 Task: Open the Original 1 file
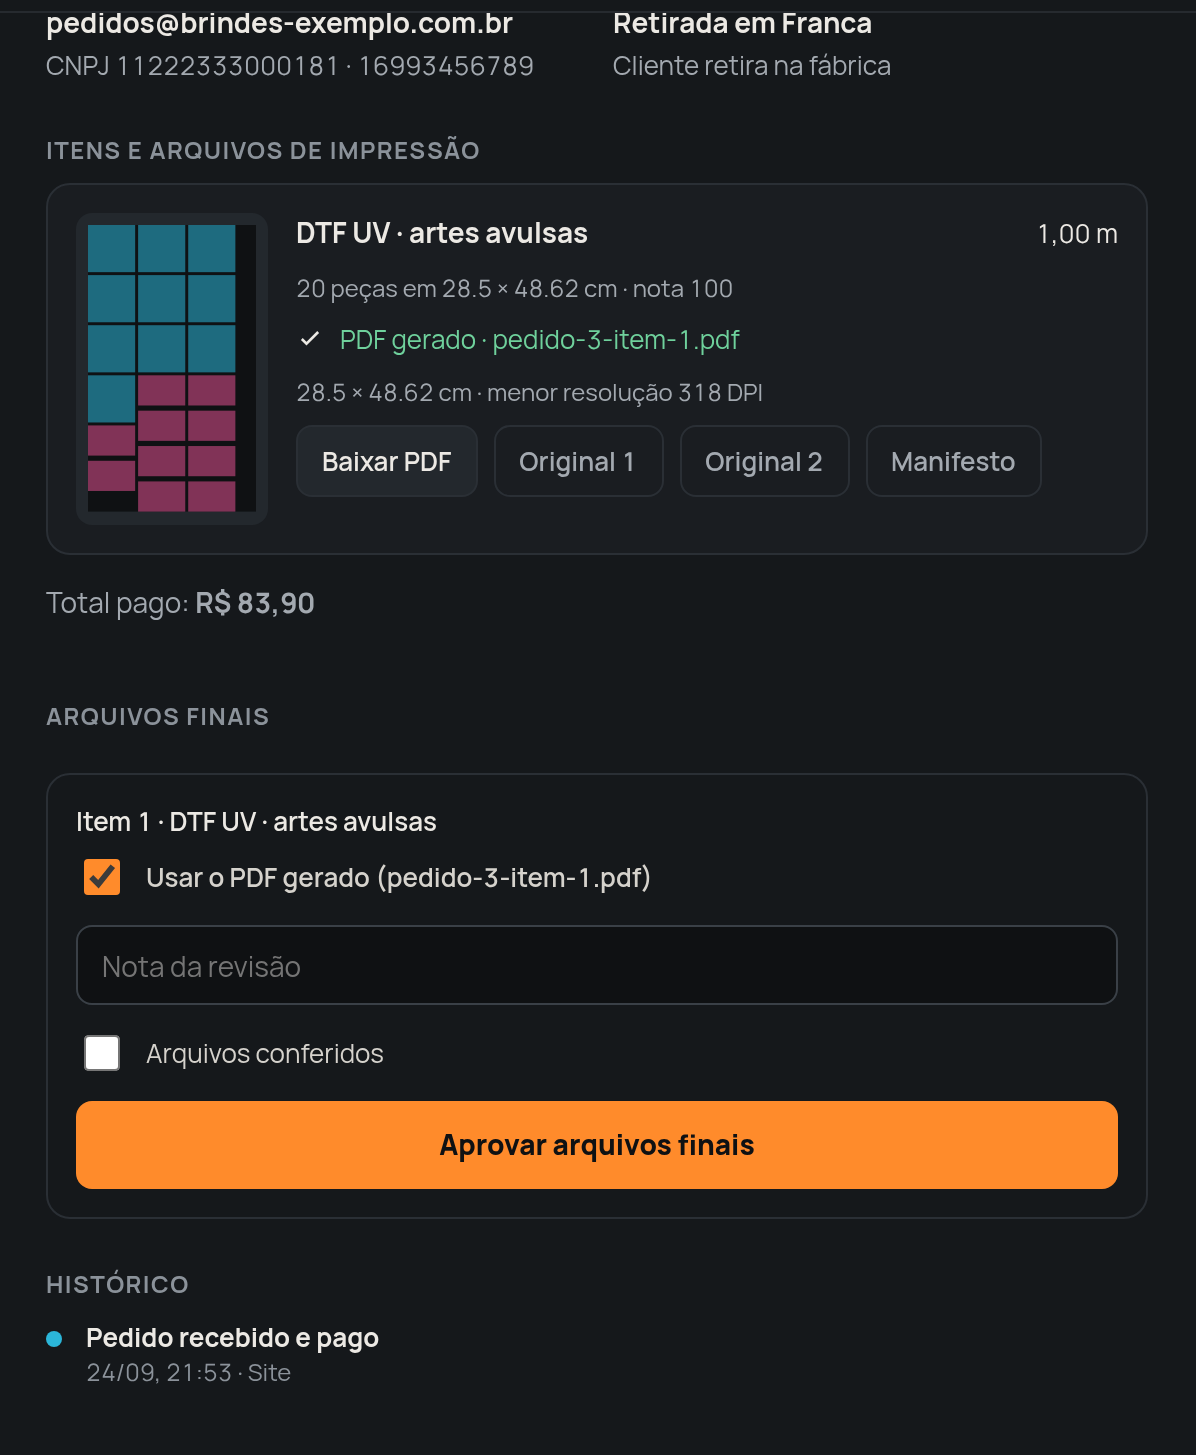pos(578,461)
